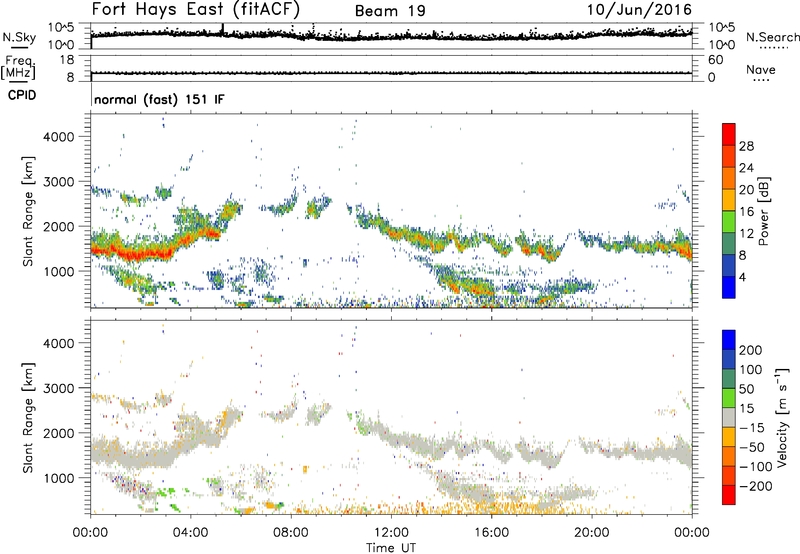Click the '28' power scale value

click(x=746, y=146)
